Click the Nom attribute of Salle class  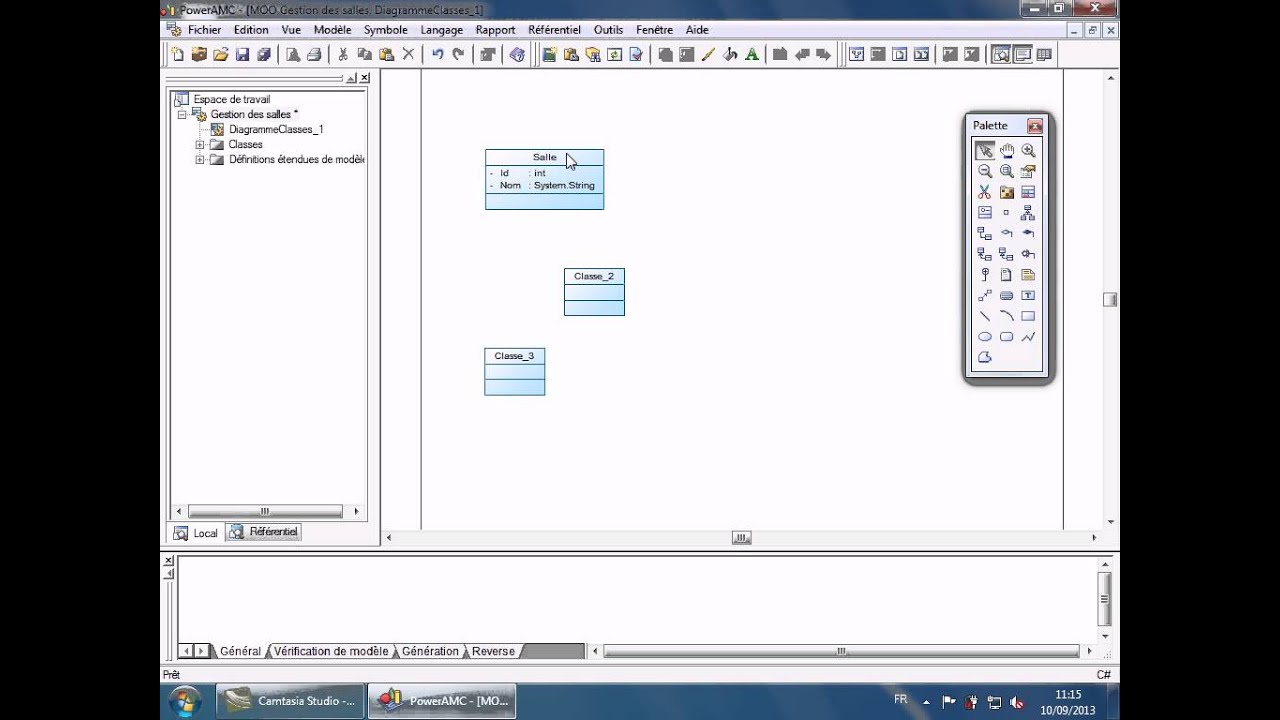(x=543, y=186)
